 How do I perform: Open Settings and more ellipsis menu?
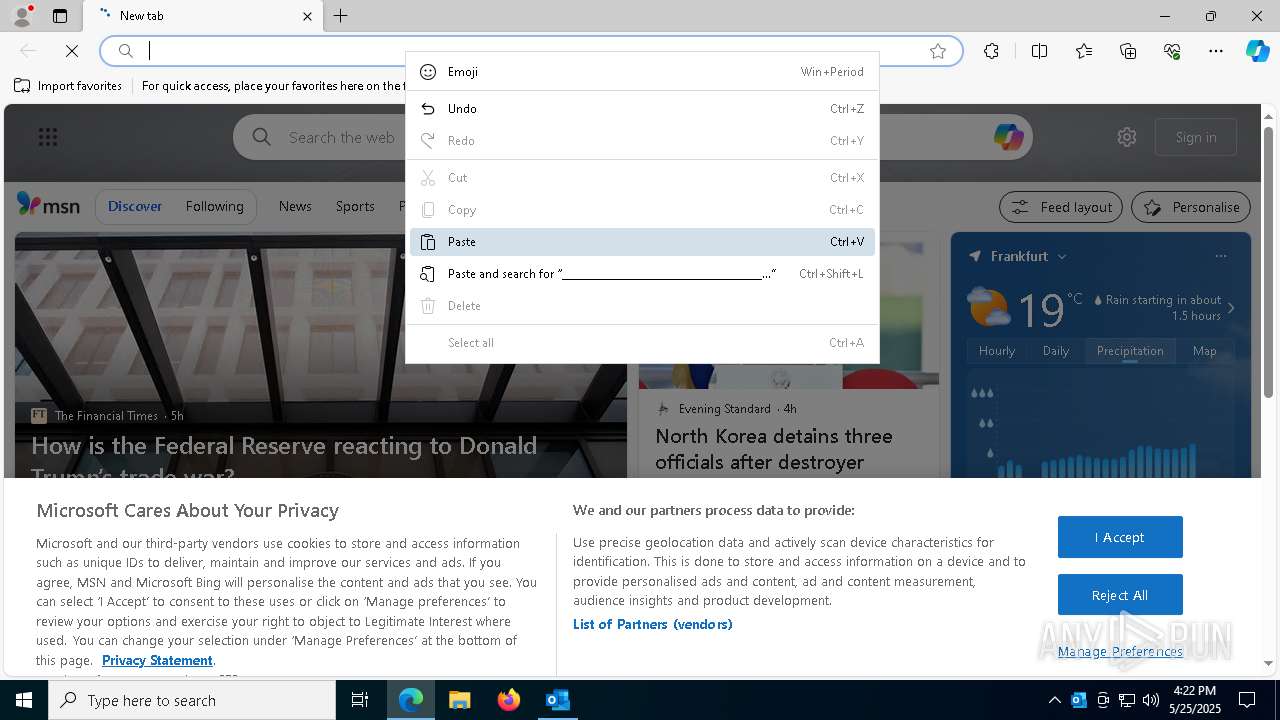(1216, 51)
